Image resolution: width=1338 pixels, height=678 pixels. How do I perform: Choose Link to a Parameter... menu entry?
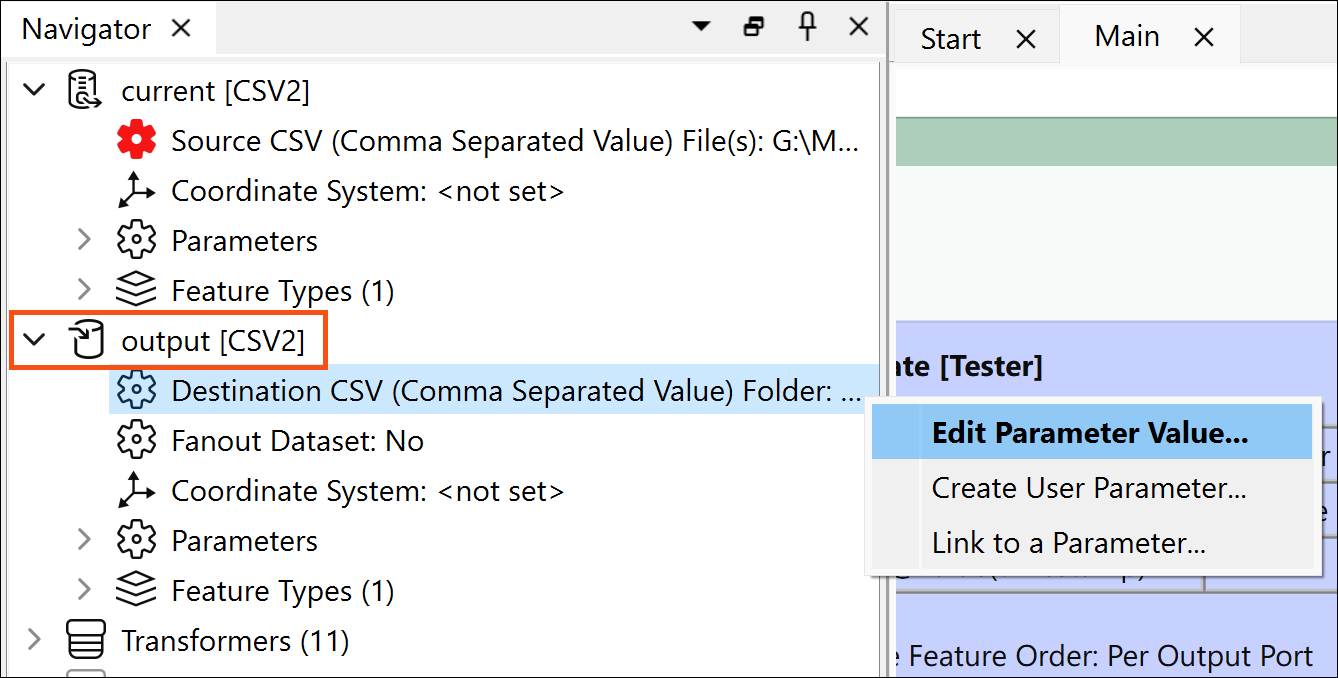(x=1091, y=543)
